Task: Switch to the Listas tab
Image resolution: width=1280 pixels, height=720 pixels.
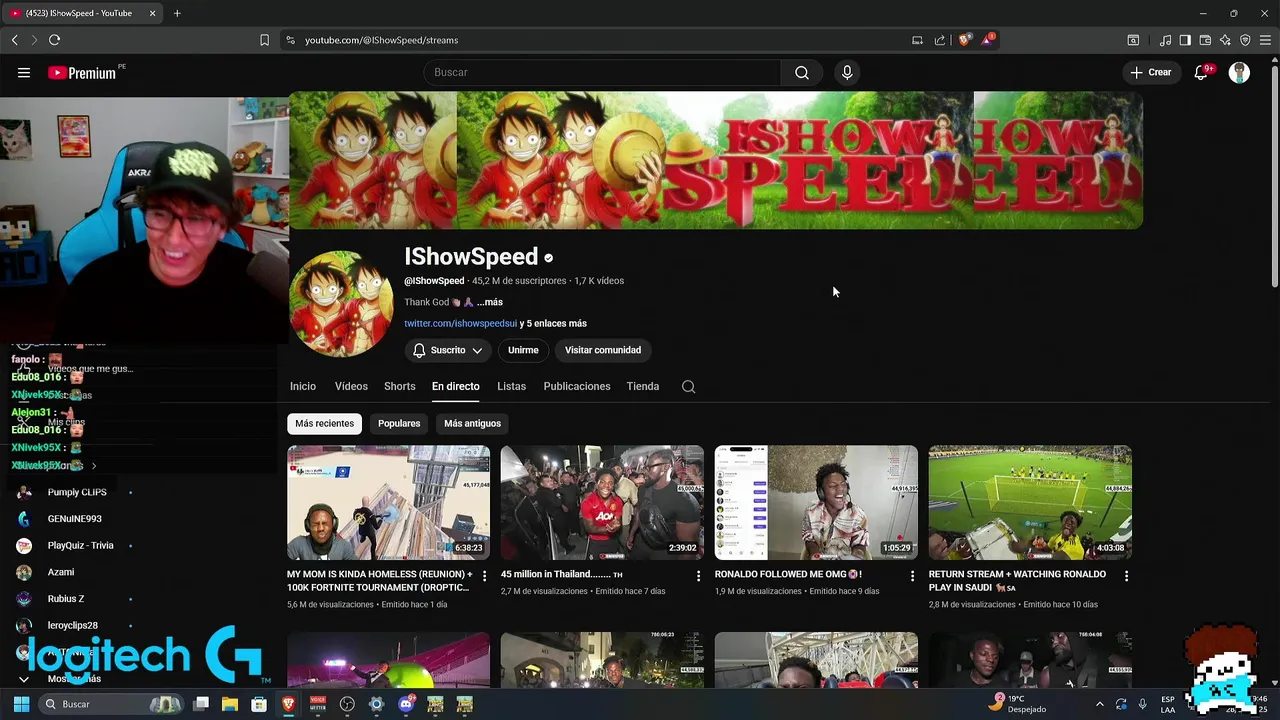Action: 511,386
